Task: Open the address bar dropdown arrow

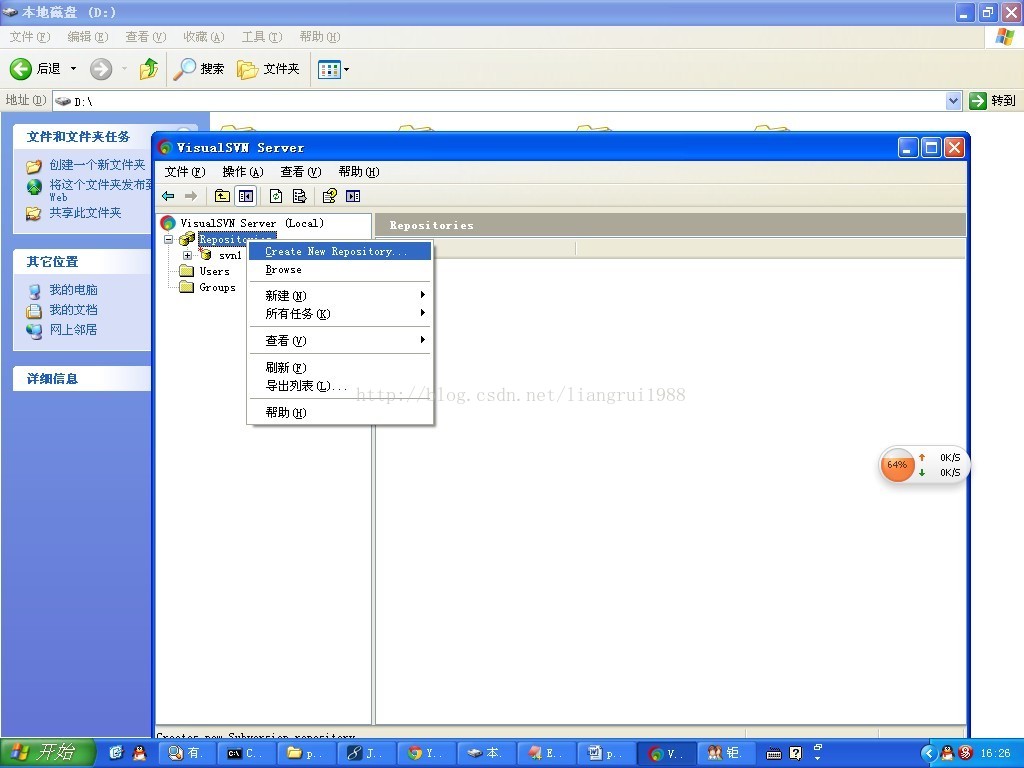Action: 953,101
